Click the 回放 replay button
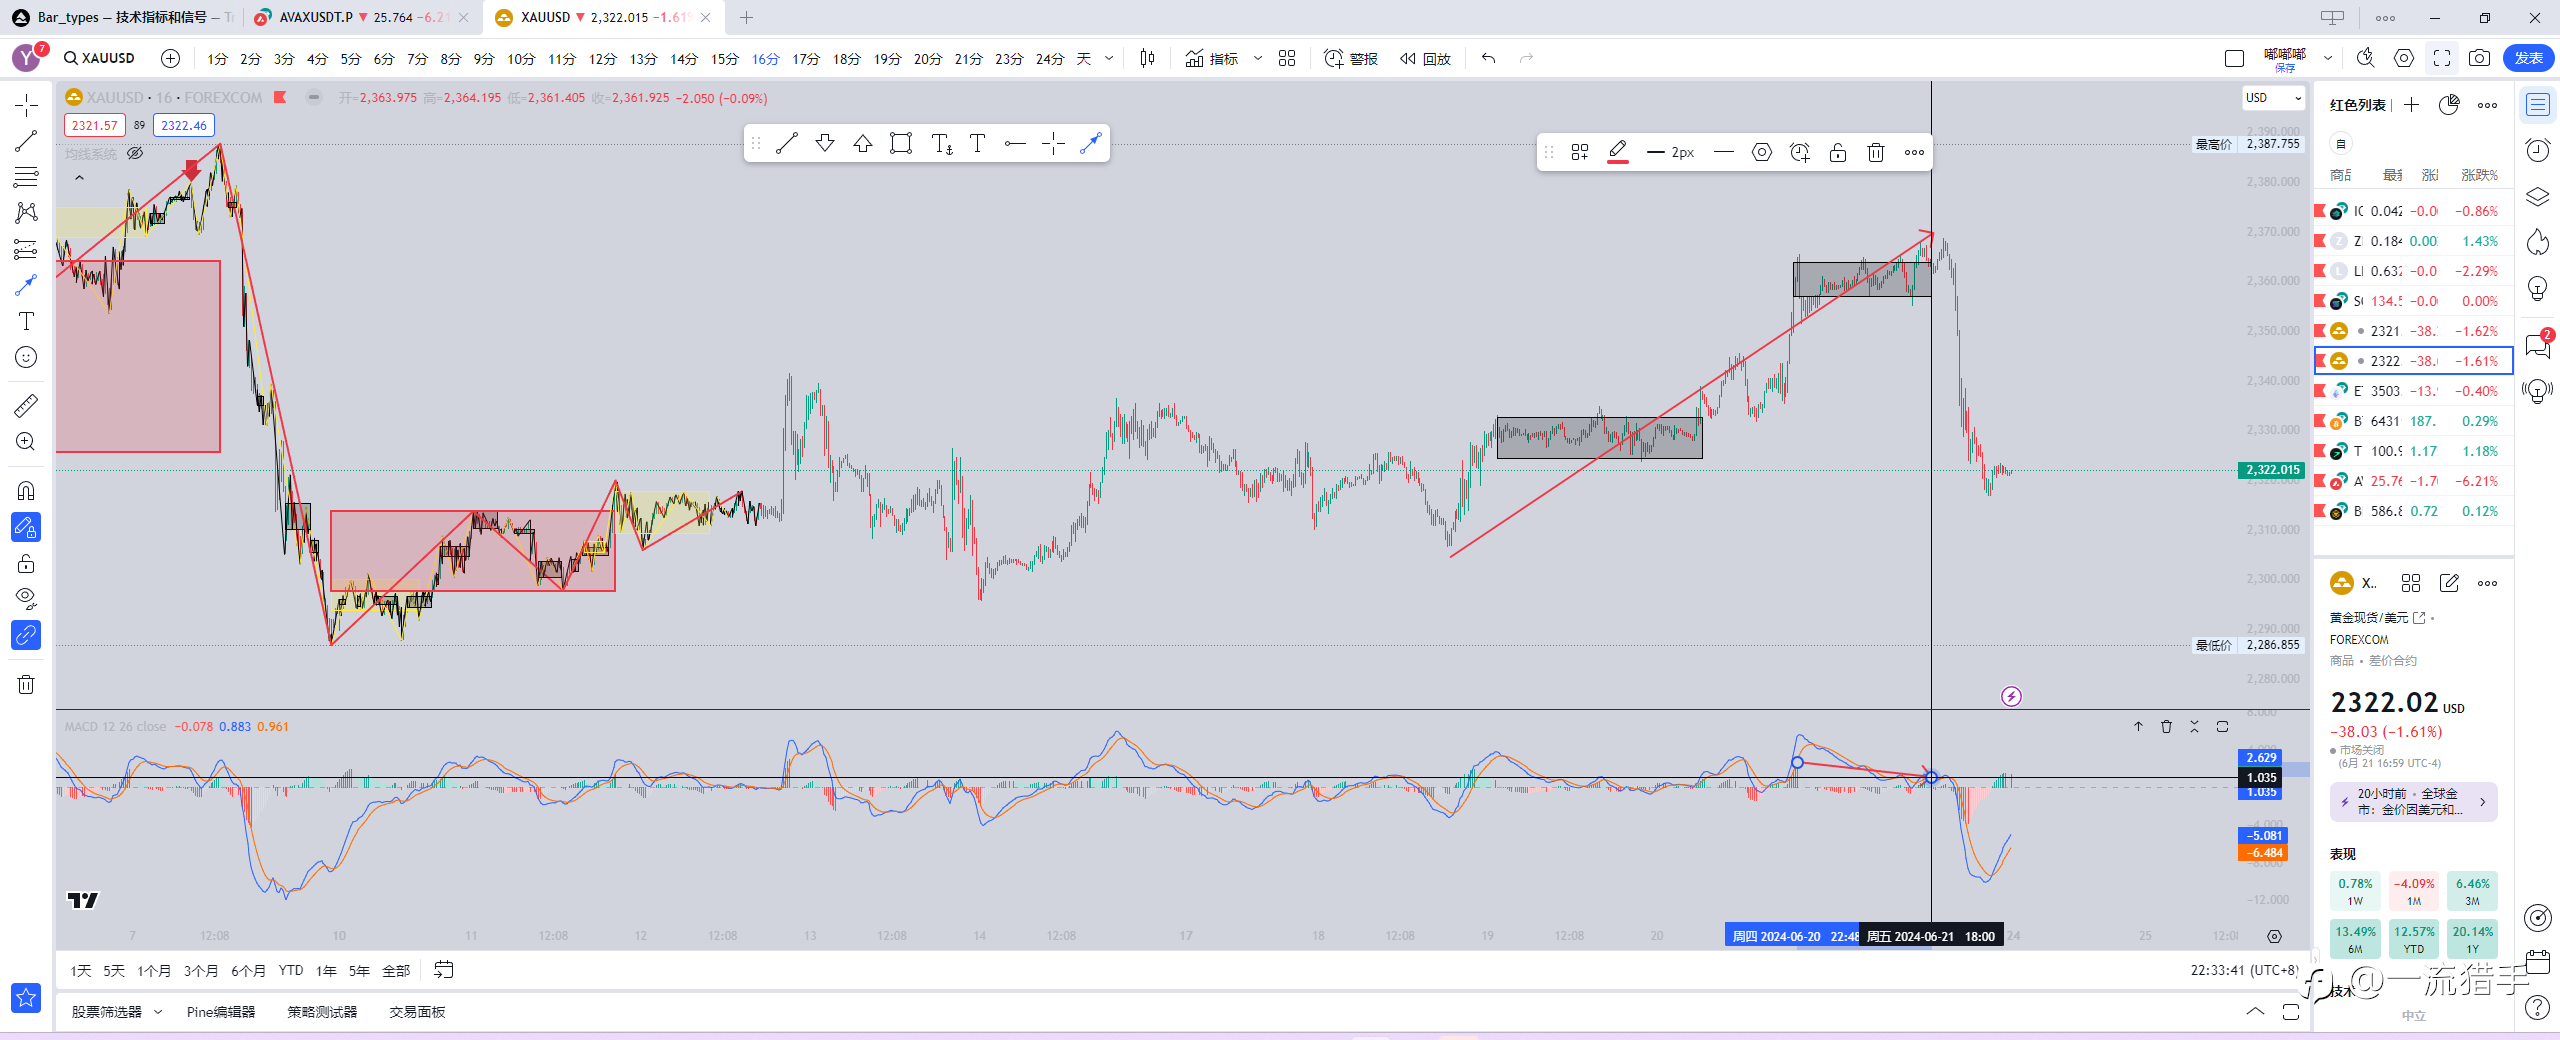 tap(1425, 59)
